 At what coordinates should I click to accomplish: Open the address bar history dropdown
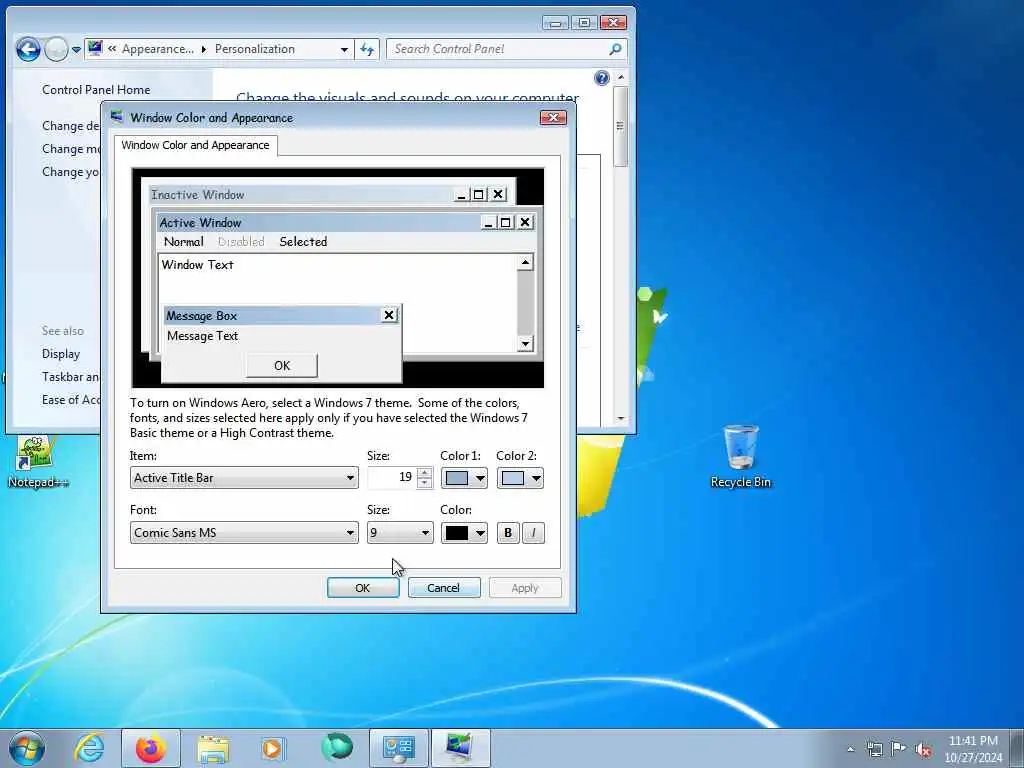pos(344,49)
